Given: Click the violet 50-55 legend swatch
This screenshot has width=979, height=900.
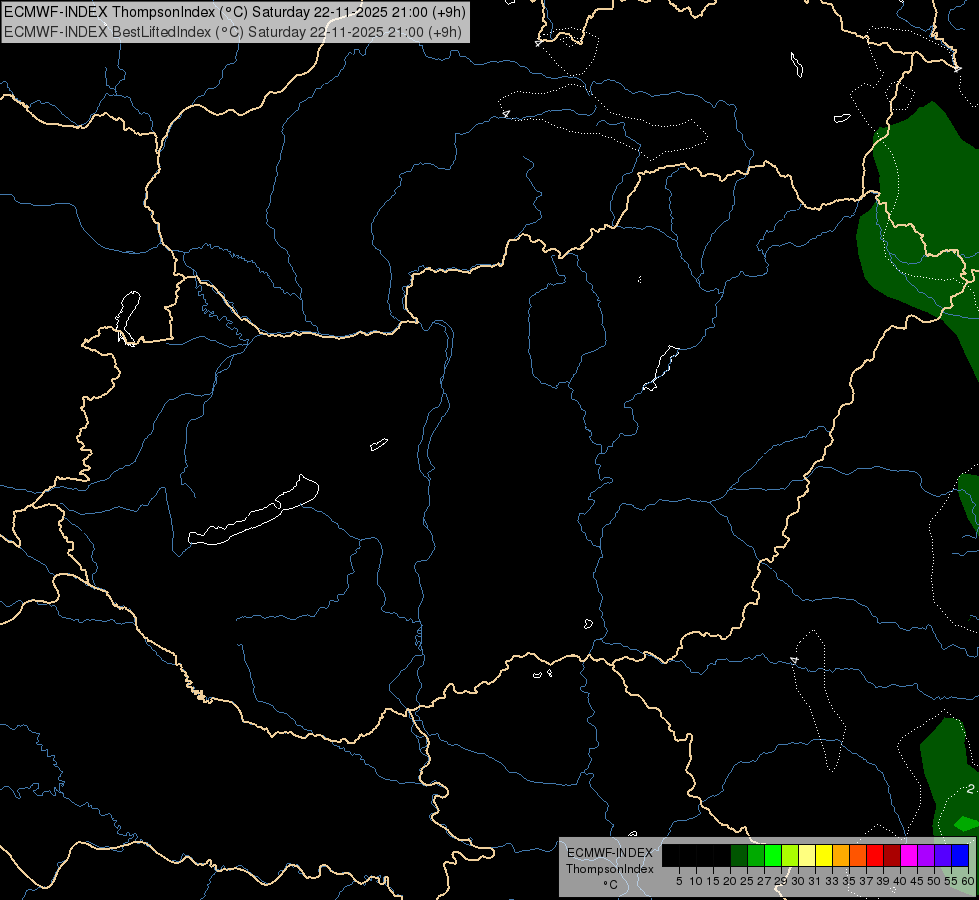Looking at the screenshot, I should [x=943, y=855].
